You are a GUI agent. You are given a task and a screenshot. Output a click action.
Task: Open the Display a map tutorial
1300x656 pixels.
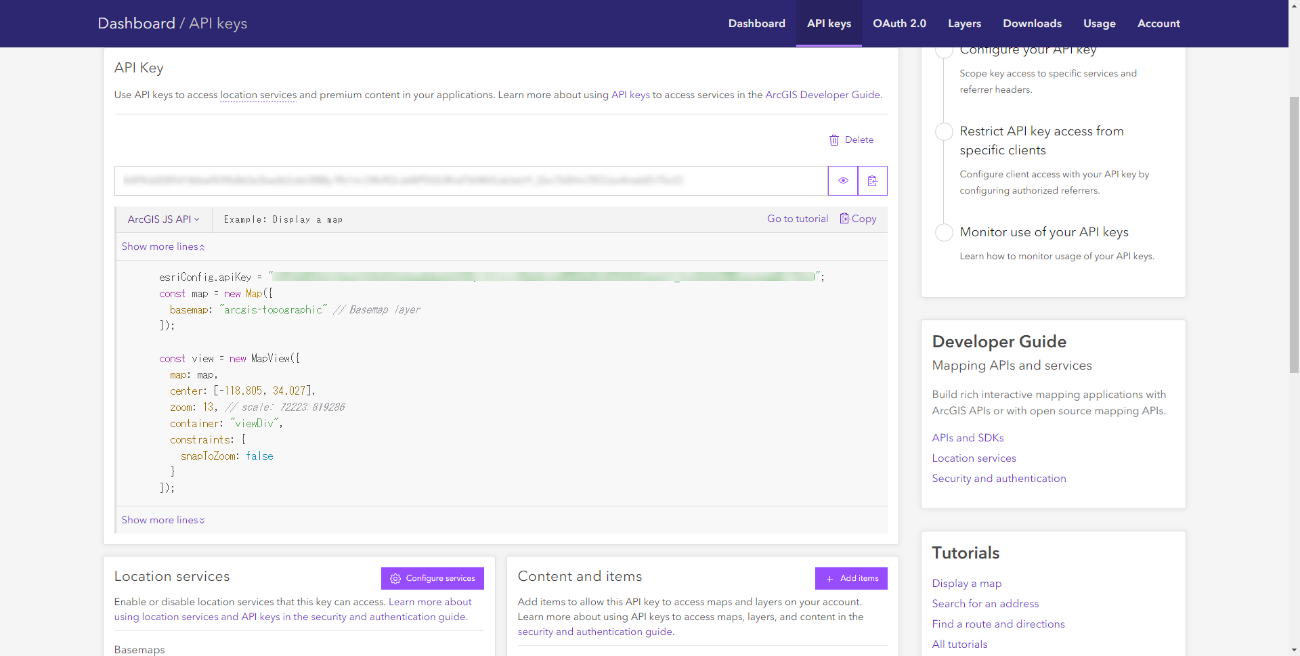point(966,583)
